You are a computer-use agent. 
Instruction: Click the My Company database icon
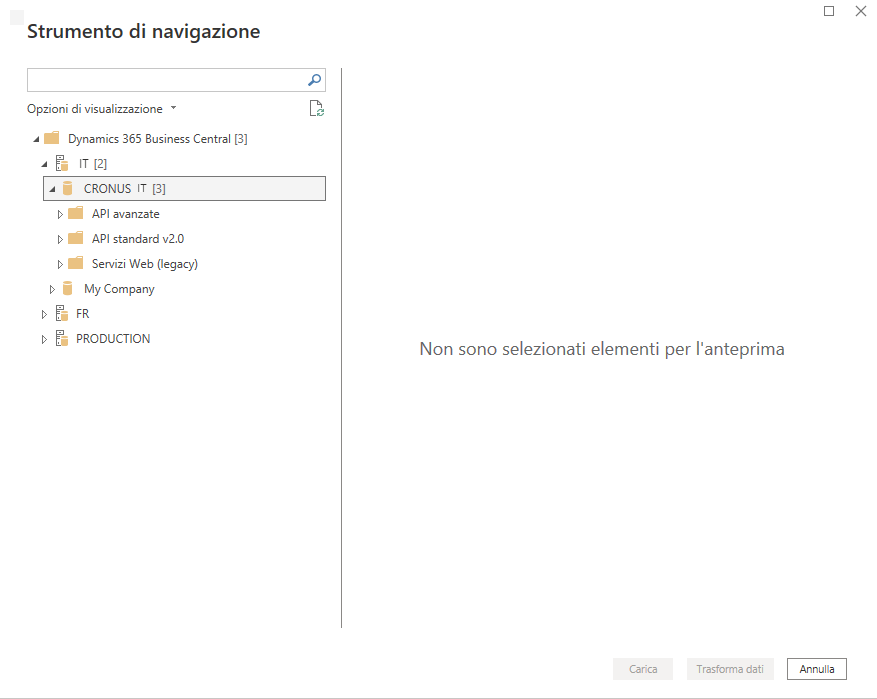(x=68, y=289)
